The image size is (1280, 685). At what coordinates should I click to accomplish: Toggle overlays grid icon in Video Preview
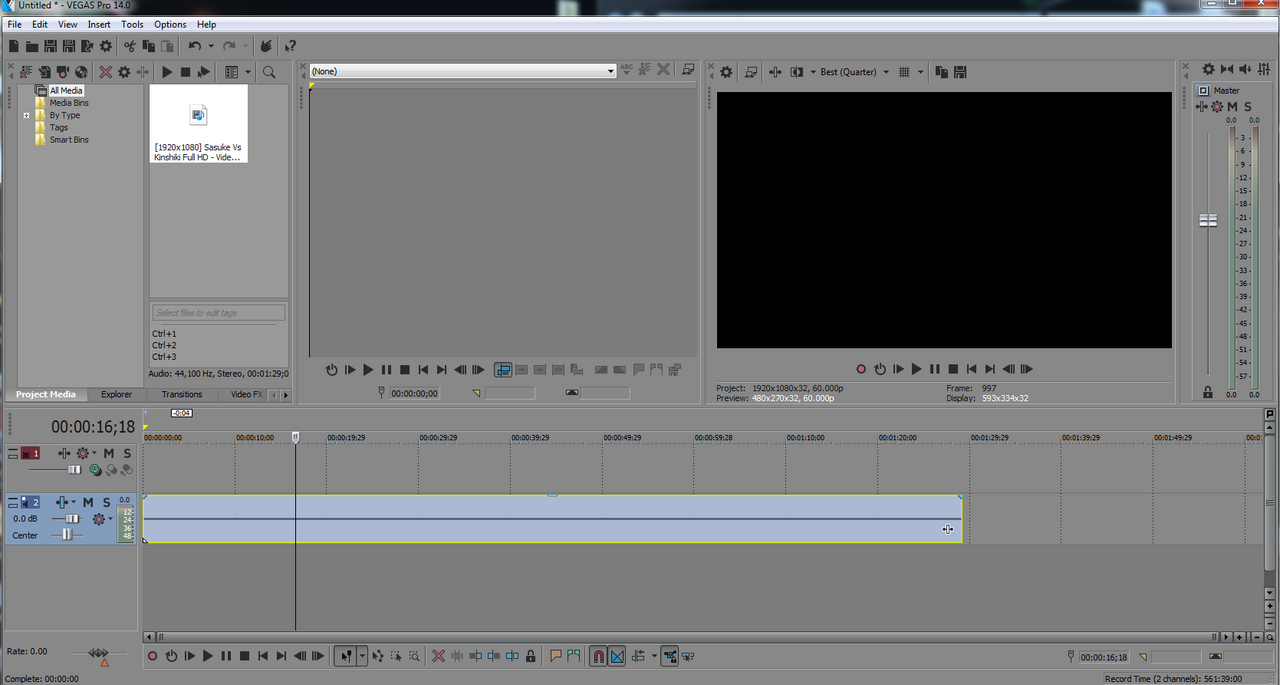904,72
